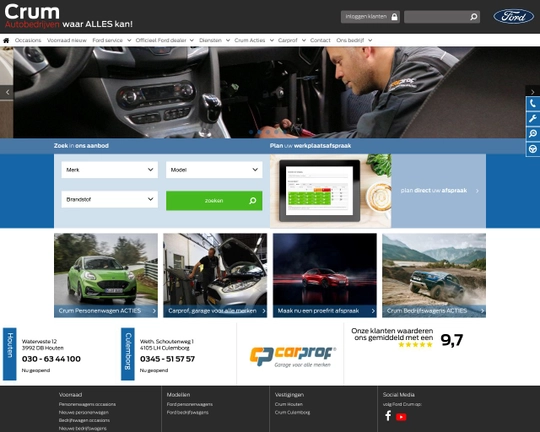Screen dimensions: 540x432
Task: Click the Ford logo
Action: point(513,17)
